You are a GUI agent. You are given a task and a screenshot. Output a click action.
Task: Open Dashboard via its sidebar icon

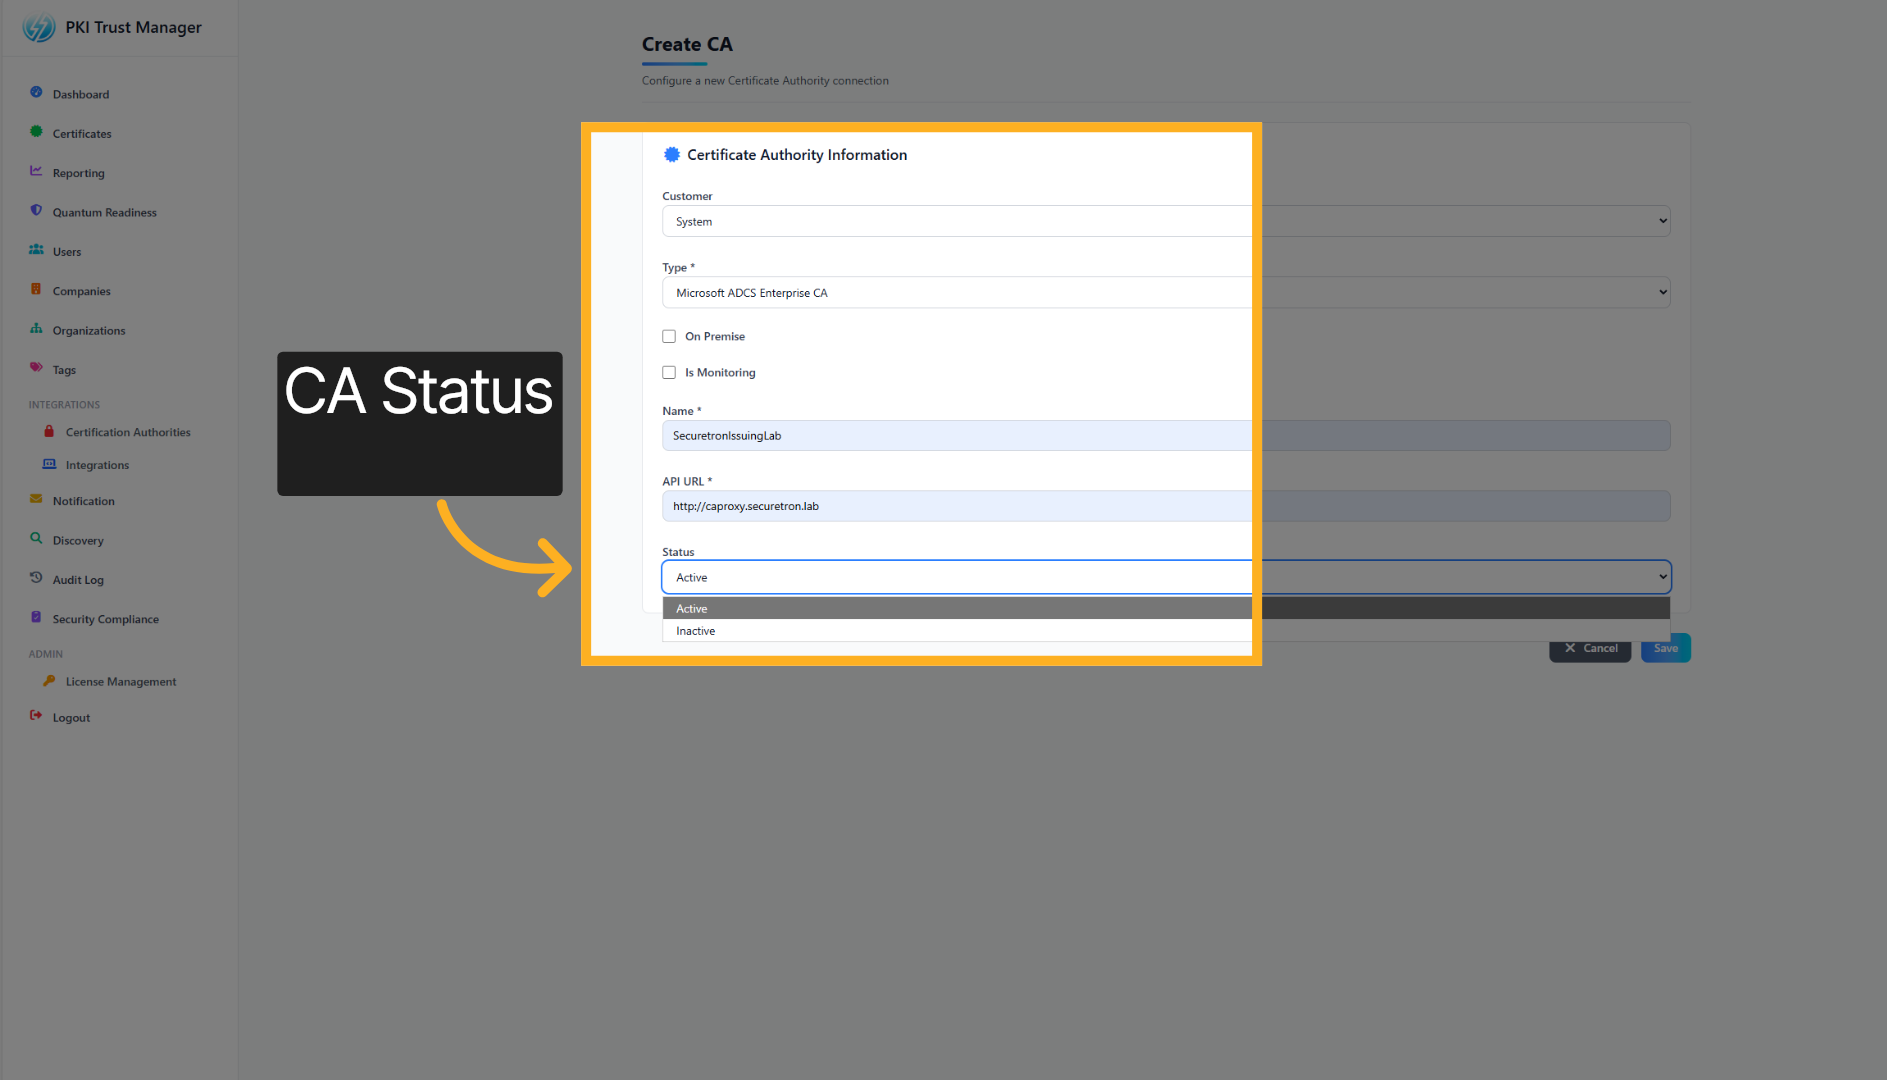coord(36,93)
